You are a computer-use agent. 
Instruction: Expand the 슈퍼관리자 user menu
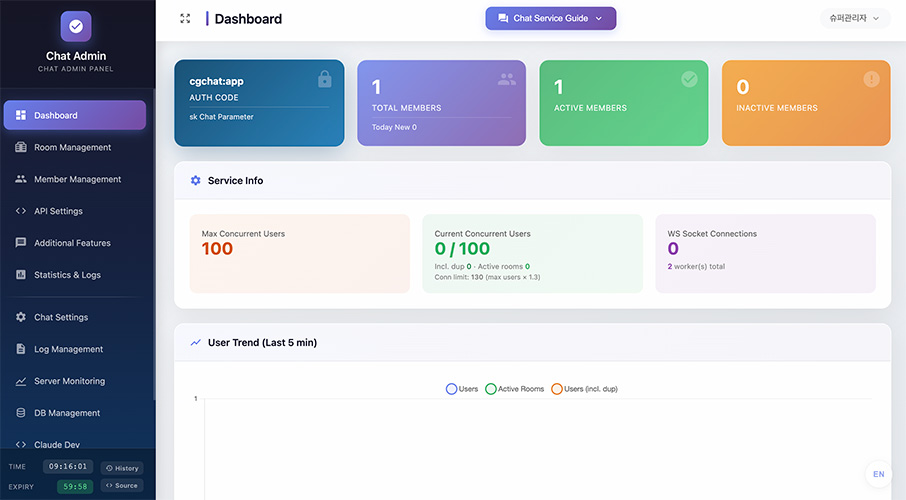coord(855,18)
